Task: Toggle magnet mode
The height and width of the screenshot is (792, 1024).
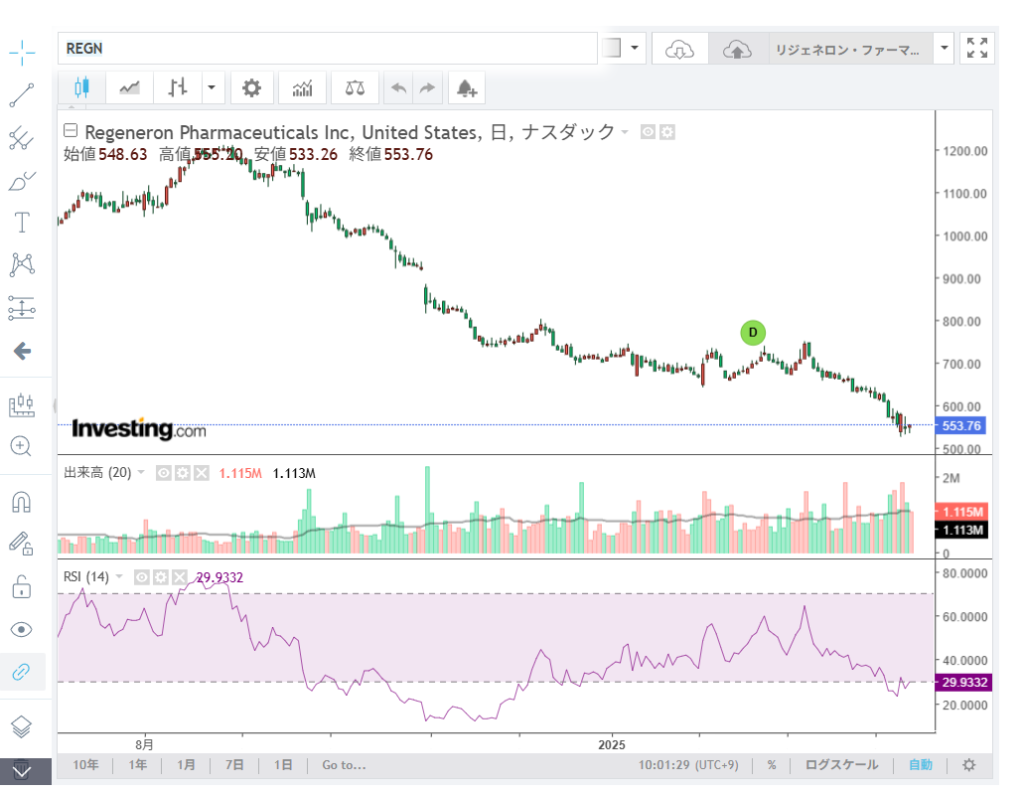Action: click(22, 502)
